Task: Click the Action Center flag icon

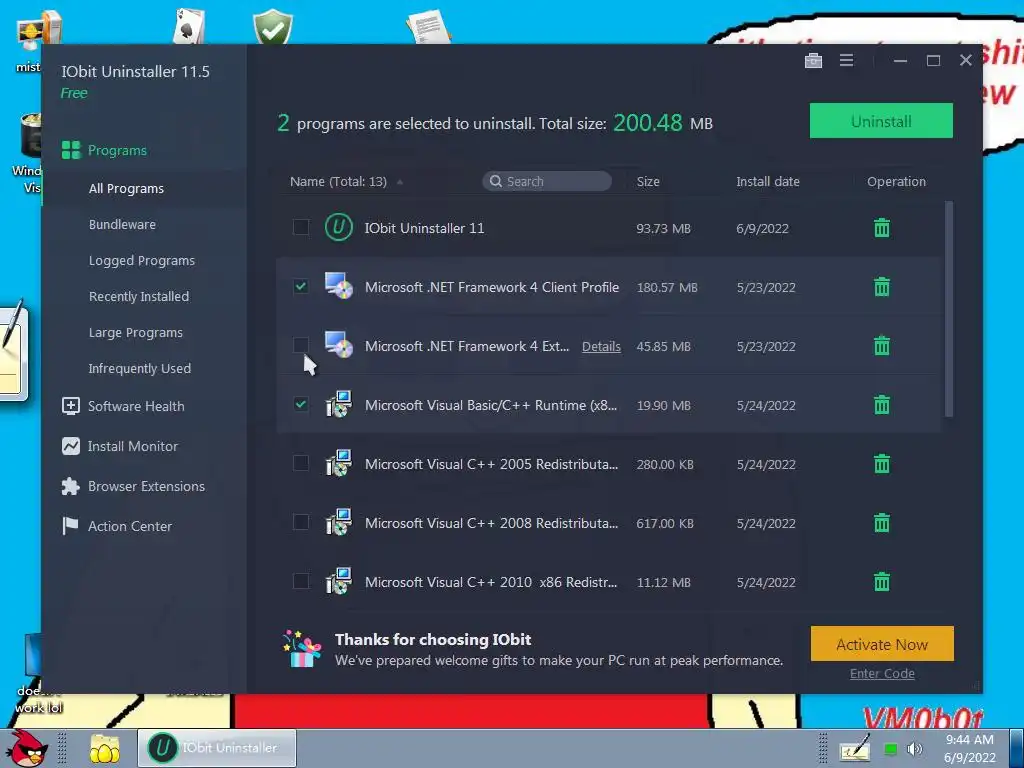Action: tap(71, 526)
